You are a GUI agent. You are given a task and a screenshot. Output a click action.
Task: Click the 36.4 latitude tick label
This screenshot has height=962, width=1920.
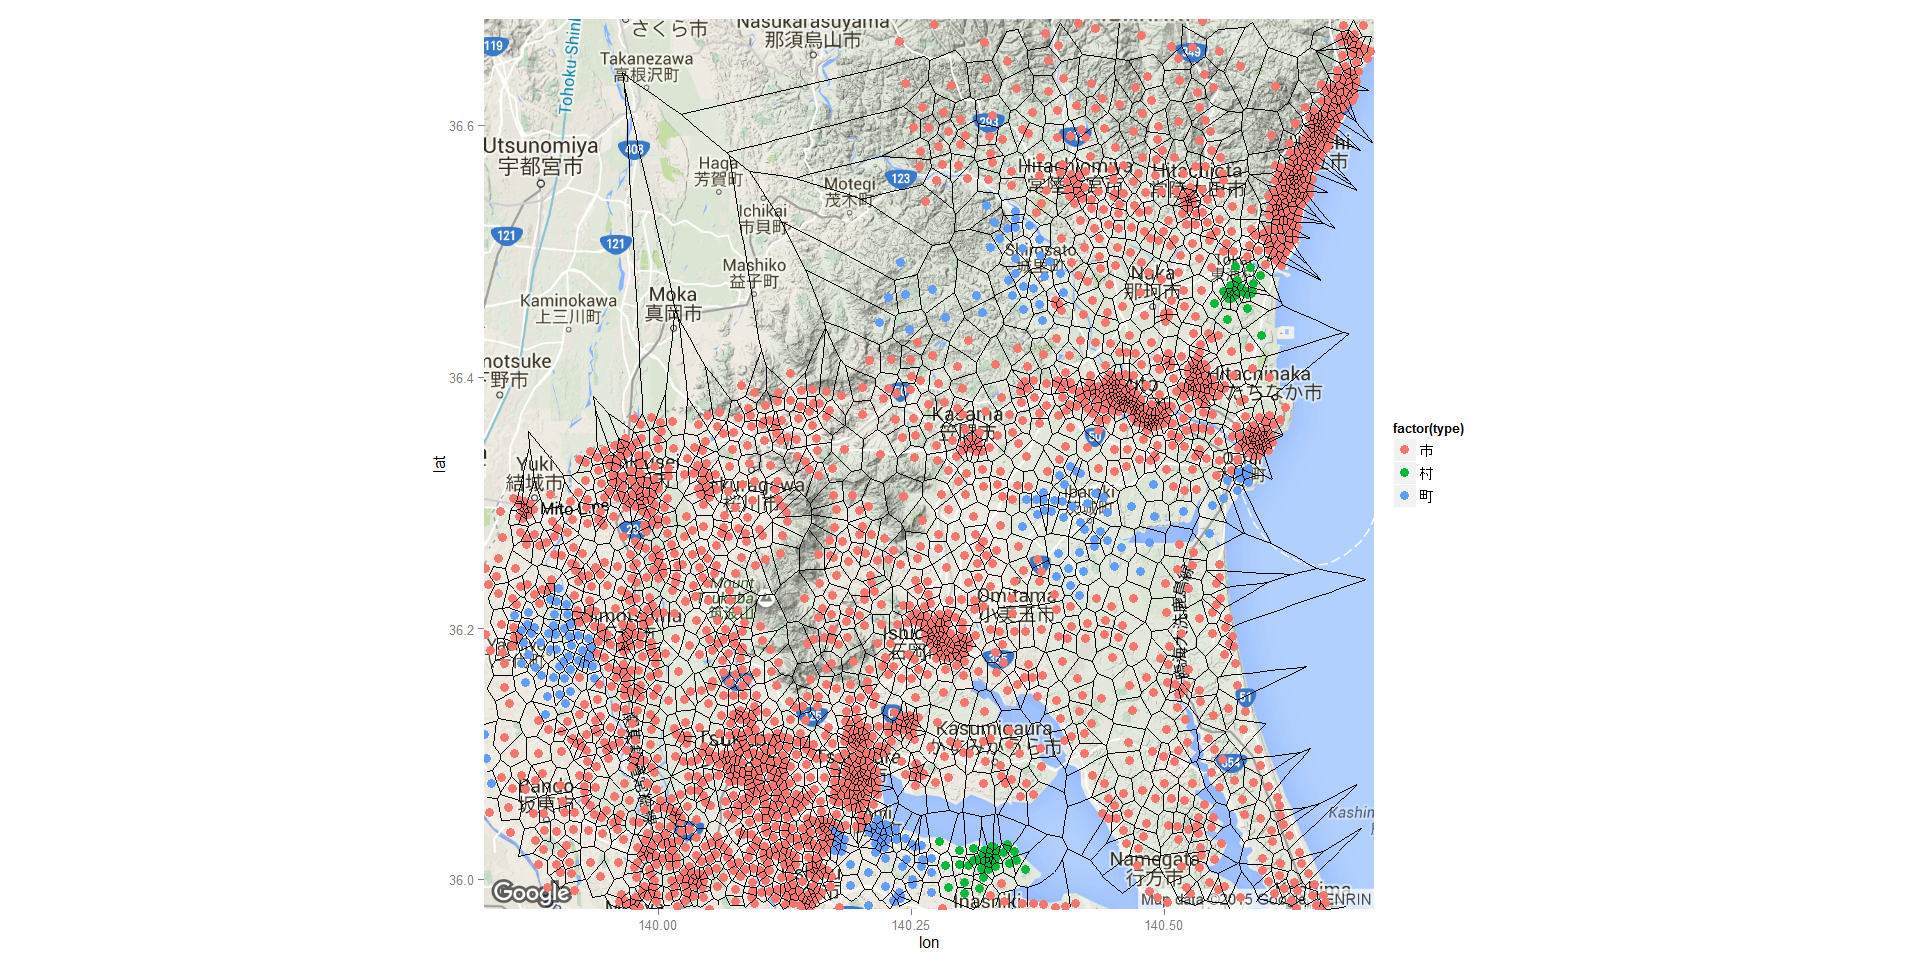(461, 378)
